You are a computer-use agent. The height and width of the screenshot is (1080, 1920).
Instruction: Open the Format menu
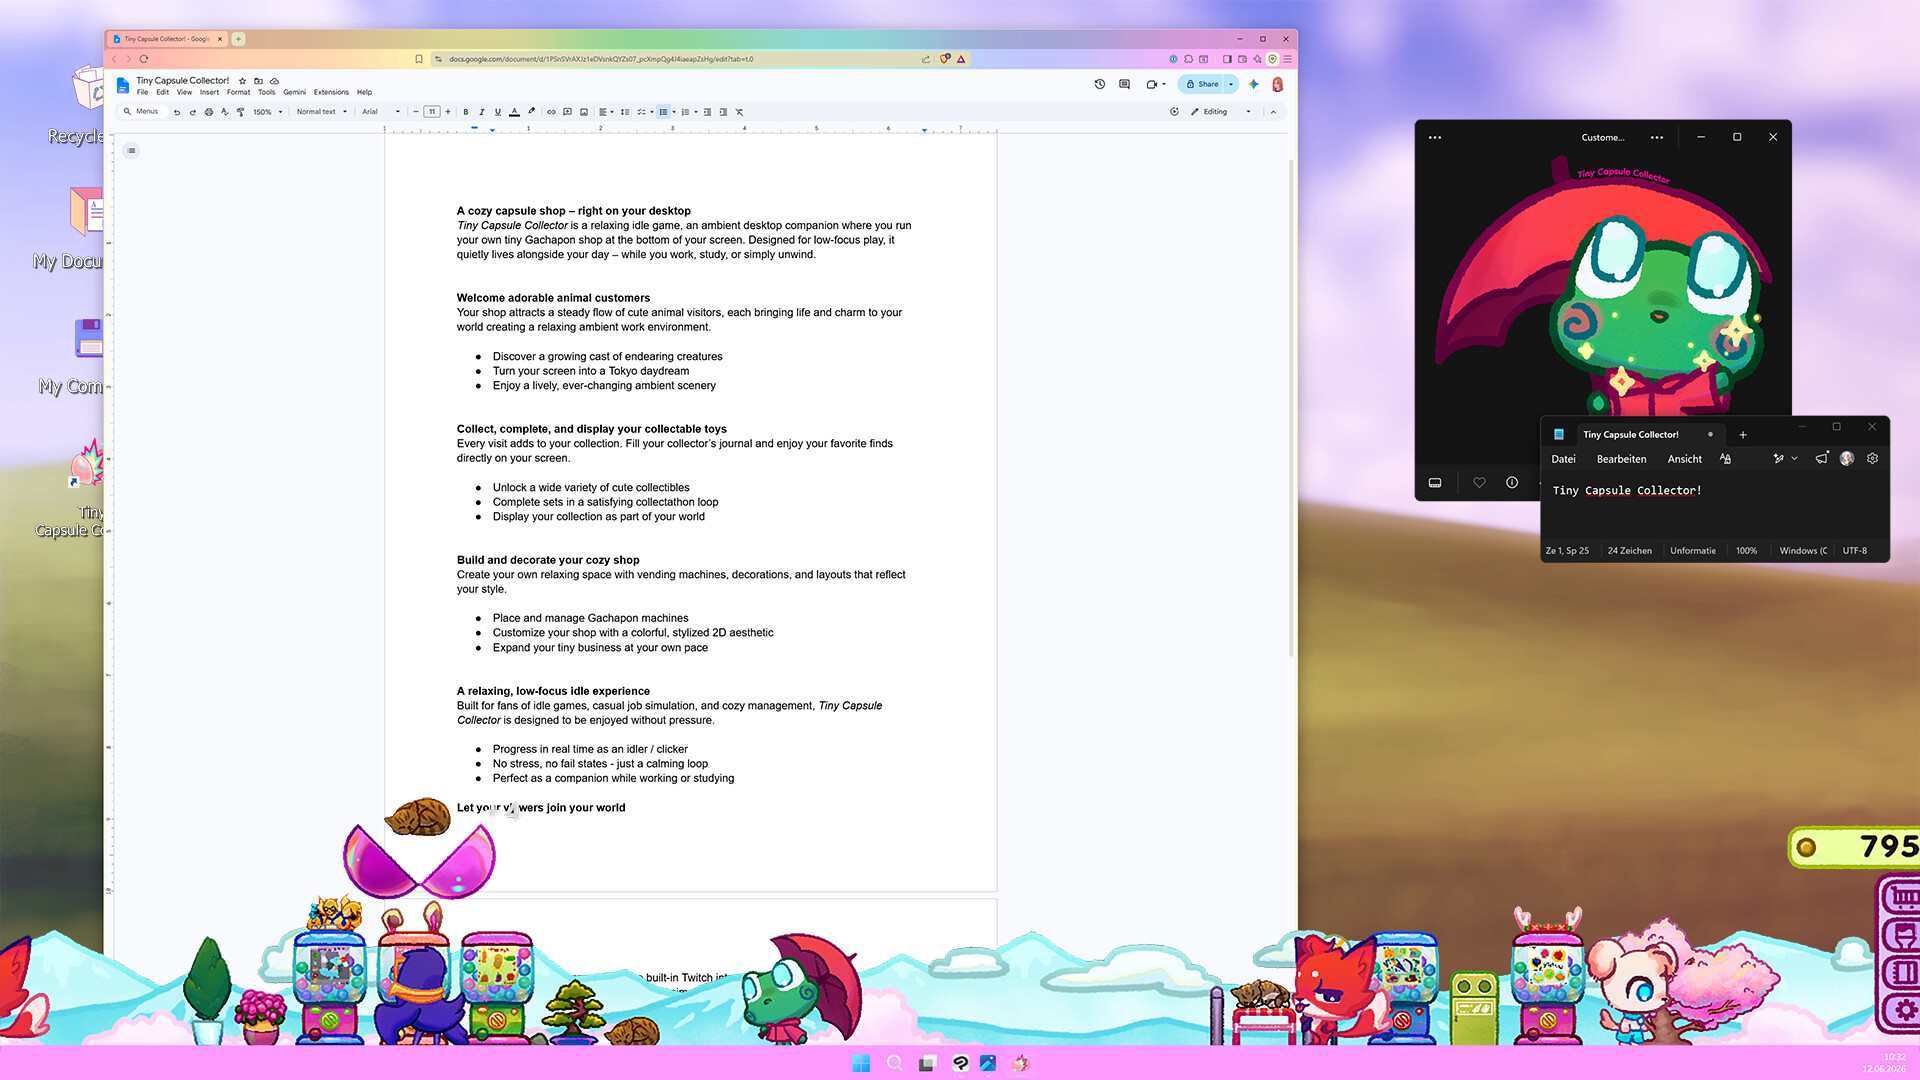click(239, 92)
